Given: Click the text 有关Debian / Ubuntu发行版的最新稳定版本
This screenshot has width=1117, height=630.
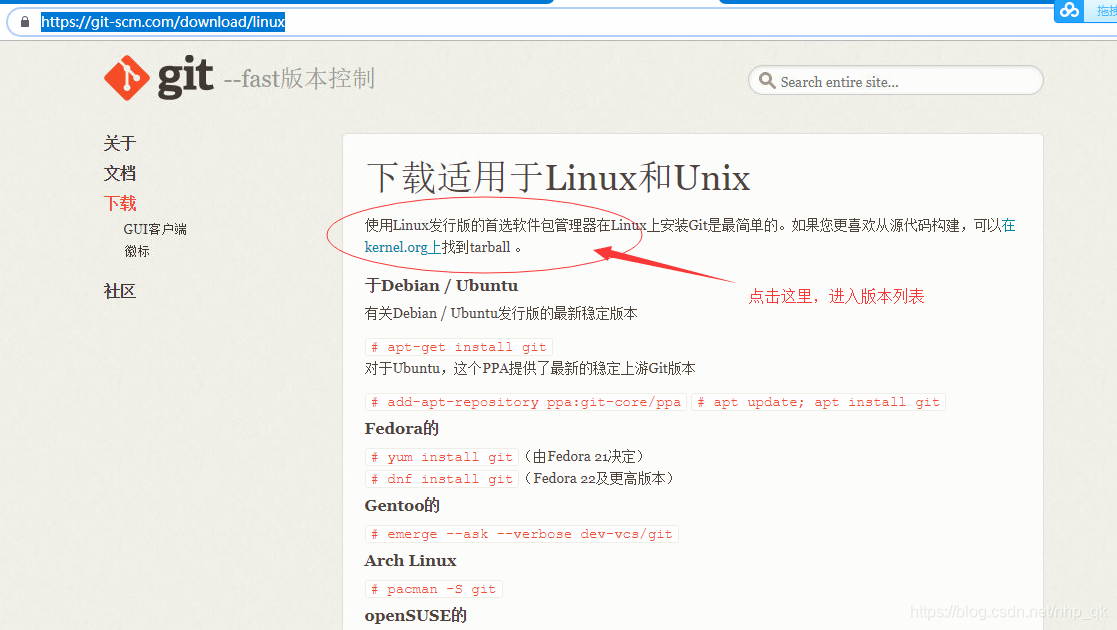Looking at the screenshot, I should [x=501, y=314].
